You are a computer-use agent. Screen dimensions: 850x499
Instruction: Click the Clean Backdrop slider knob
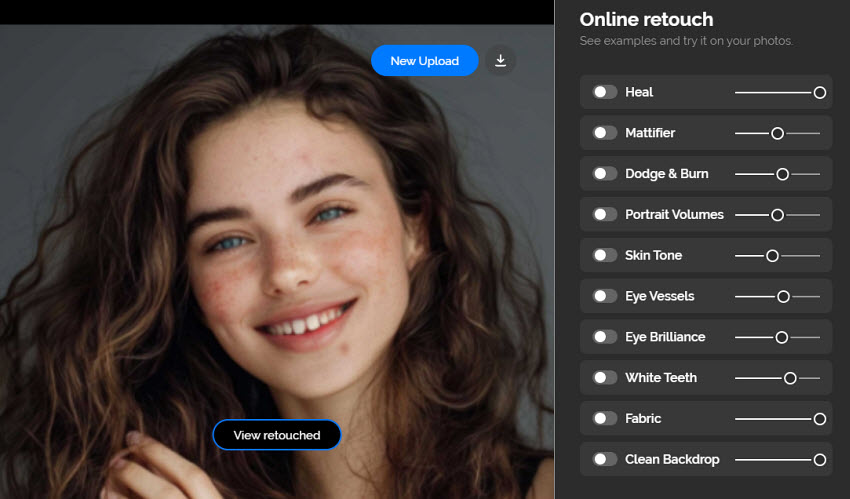[x=820, y=460]
